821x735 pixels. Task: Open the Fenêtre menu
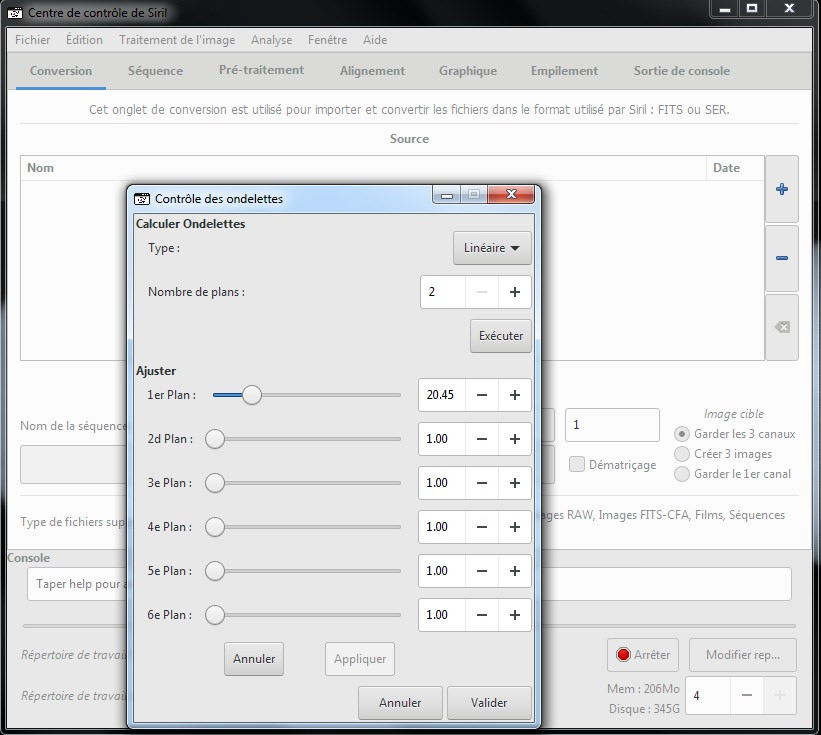[x=327, y=40]
